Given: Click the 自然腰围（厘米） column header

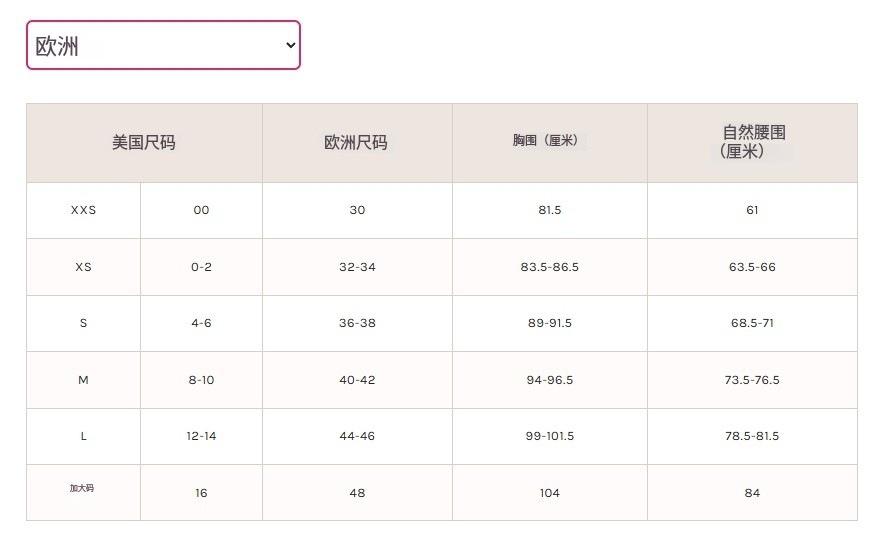Looking at the screenshot, I should point(753,142).
